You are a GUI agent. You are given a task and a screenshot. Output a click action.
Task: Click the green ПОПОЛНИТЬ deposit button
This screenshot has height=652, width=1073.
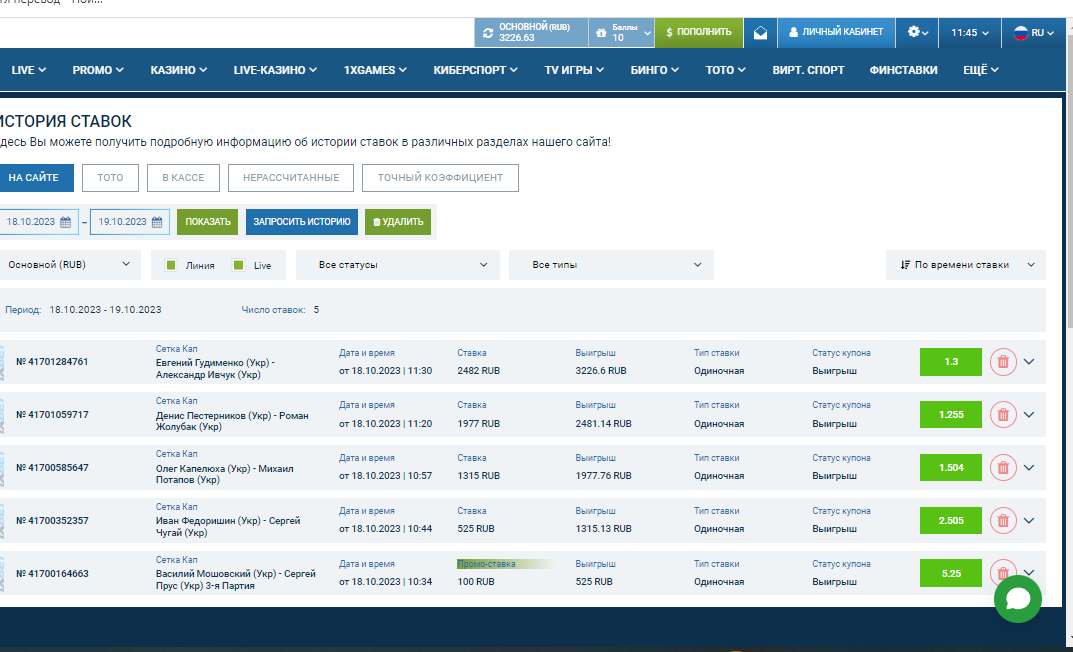click(698, 32)
